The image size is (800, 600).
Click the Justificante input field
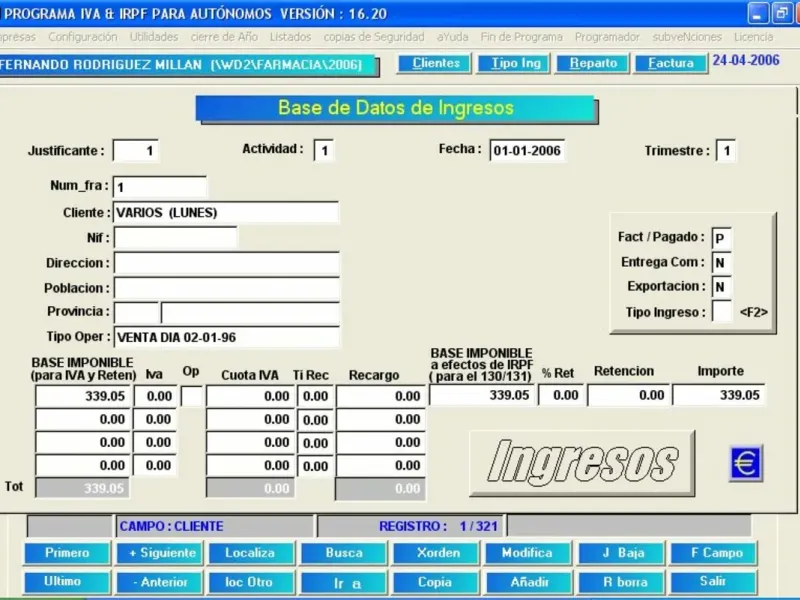click(x=136, y=151)
